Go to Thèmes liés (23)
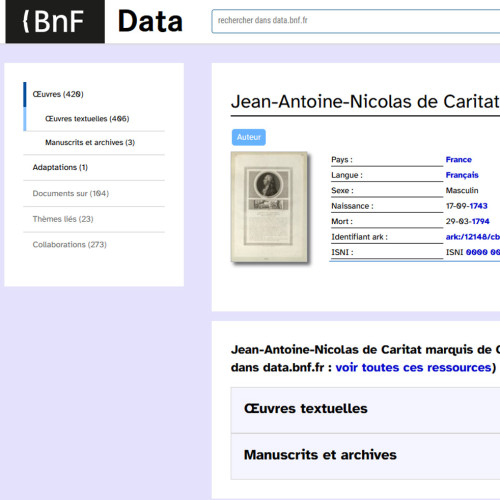This screenshot has height=500, width=500. 63,219
